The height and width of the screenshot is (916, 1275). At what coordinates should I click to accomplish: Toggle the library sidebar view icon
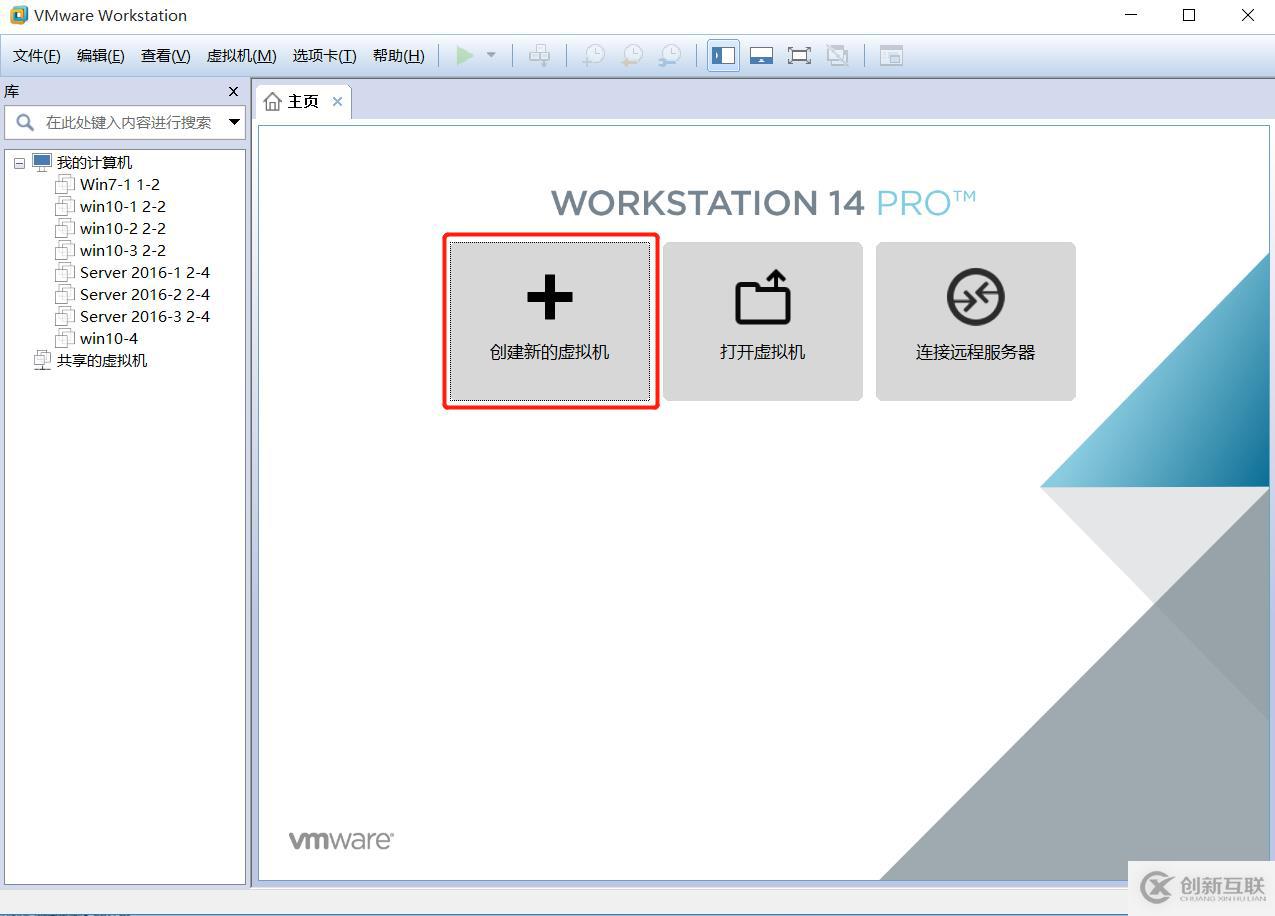[723, 55]
